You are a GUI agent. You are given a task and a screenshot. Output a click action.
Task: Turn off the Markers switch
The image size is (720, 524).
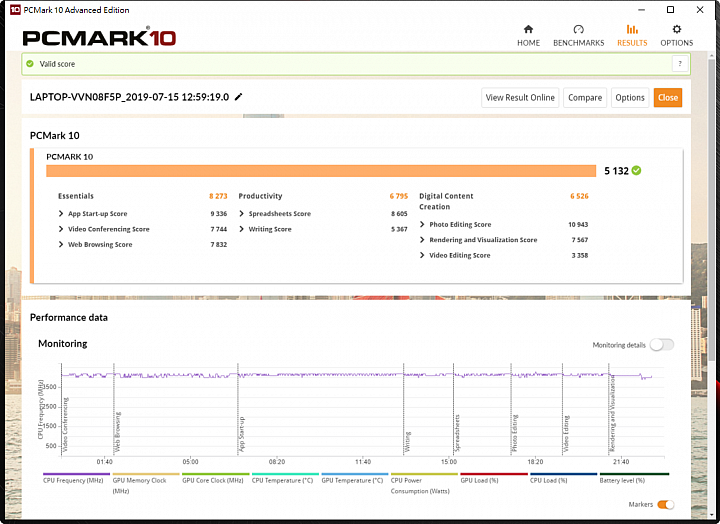point(665,505)
